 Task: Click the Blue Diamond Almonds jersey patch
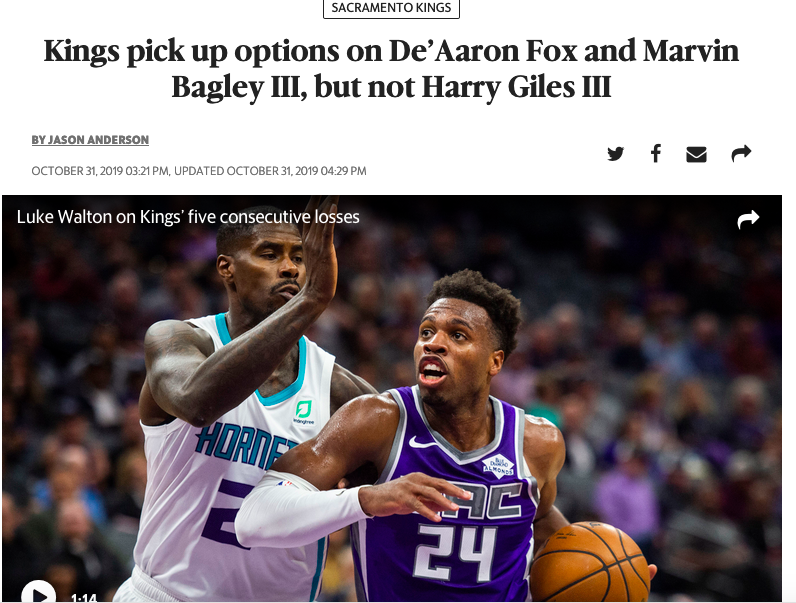pyautogui.click(x=498, y=465)
